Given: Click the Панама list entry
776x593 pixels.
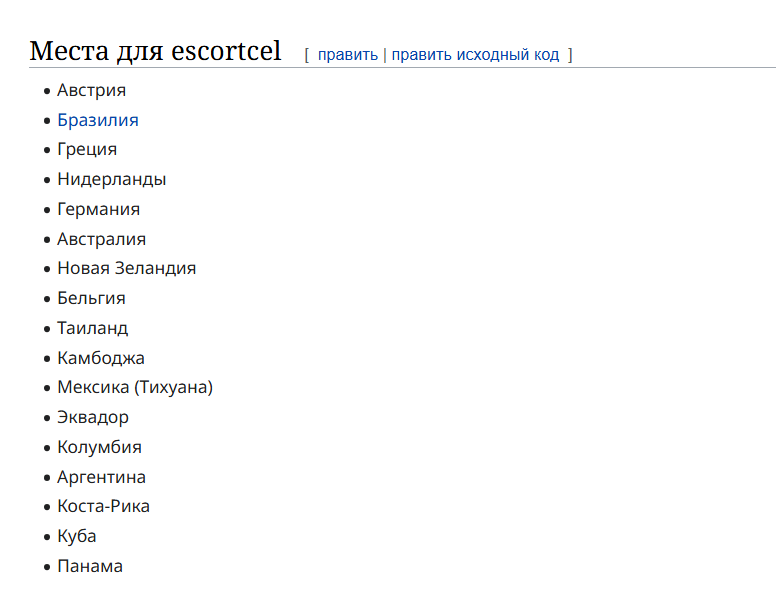Looking at the screenshot, I should 90,566.
